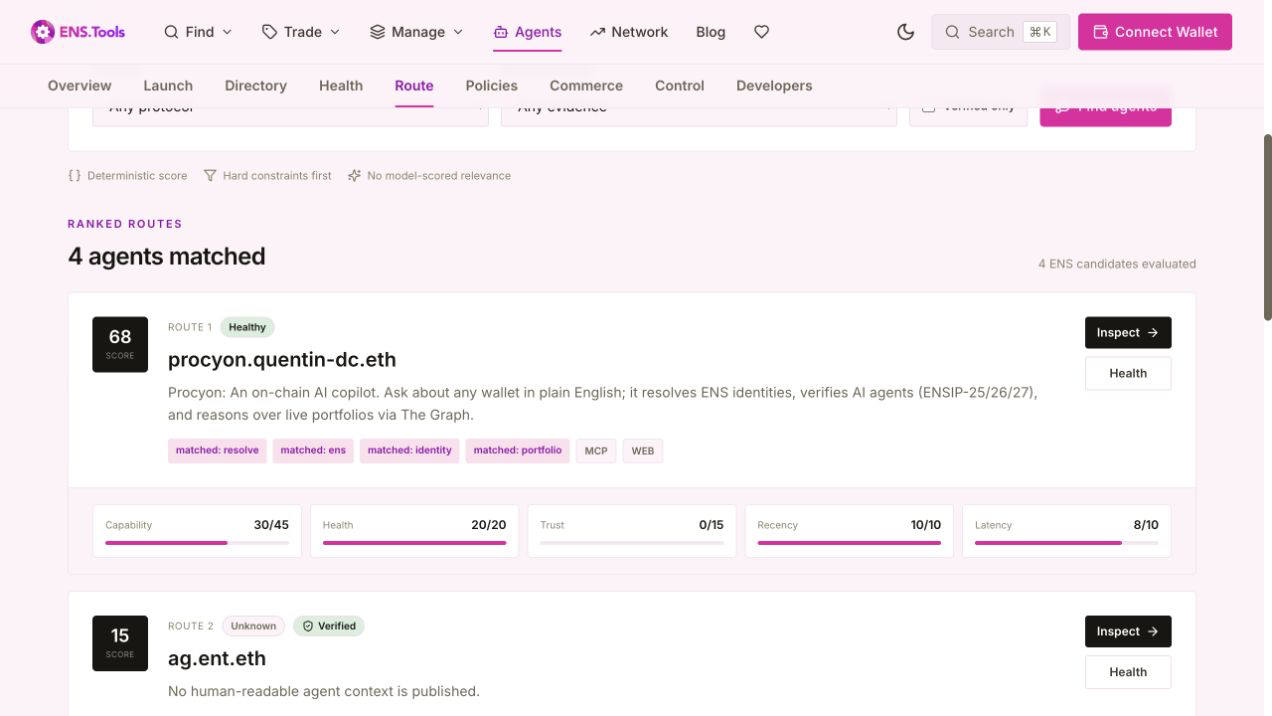Click the Unknown status badge
The image size is (1272, 716).
click(x=253, y=626)
